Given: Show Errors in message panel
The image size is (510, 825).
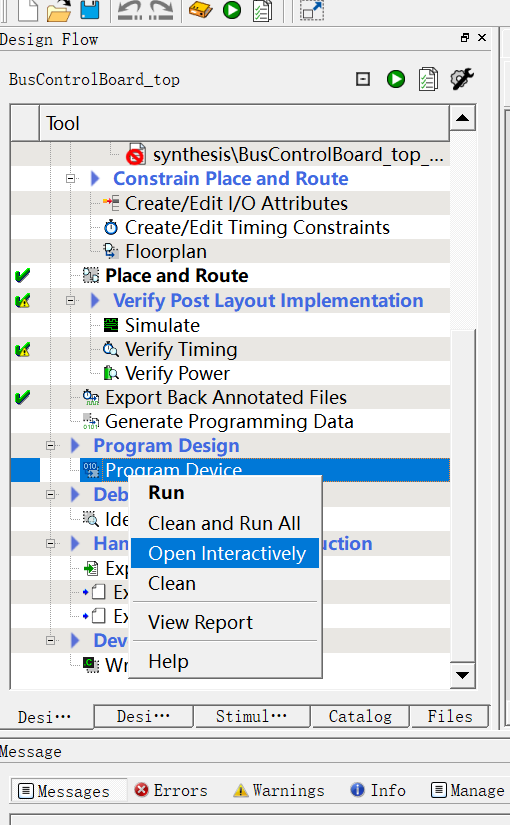Looking at the screenshot, I should [171, 790].
